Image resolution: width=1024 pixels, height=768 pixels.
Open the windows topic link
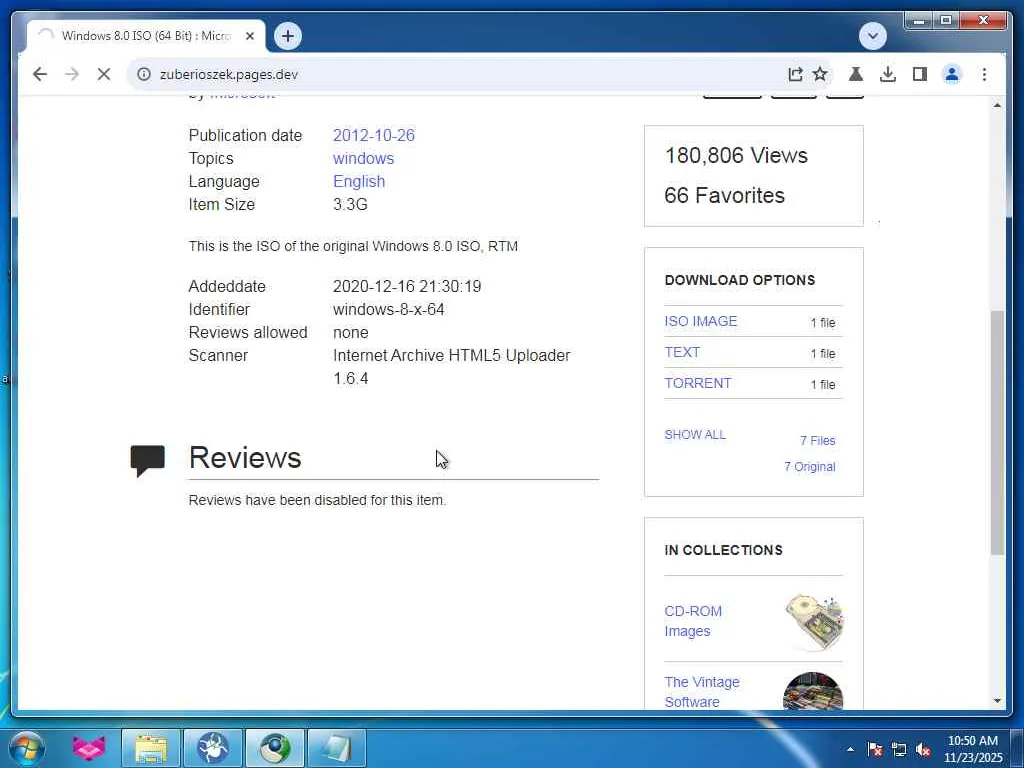pos(363,159)
